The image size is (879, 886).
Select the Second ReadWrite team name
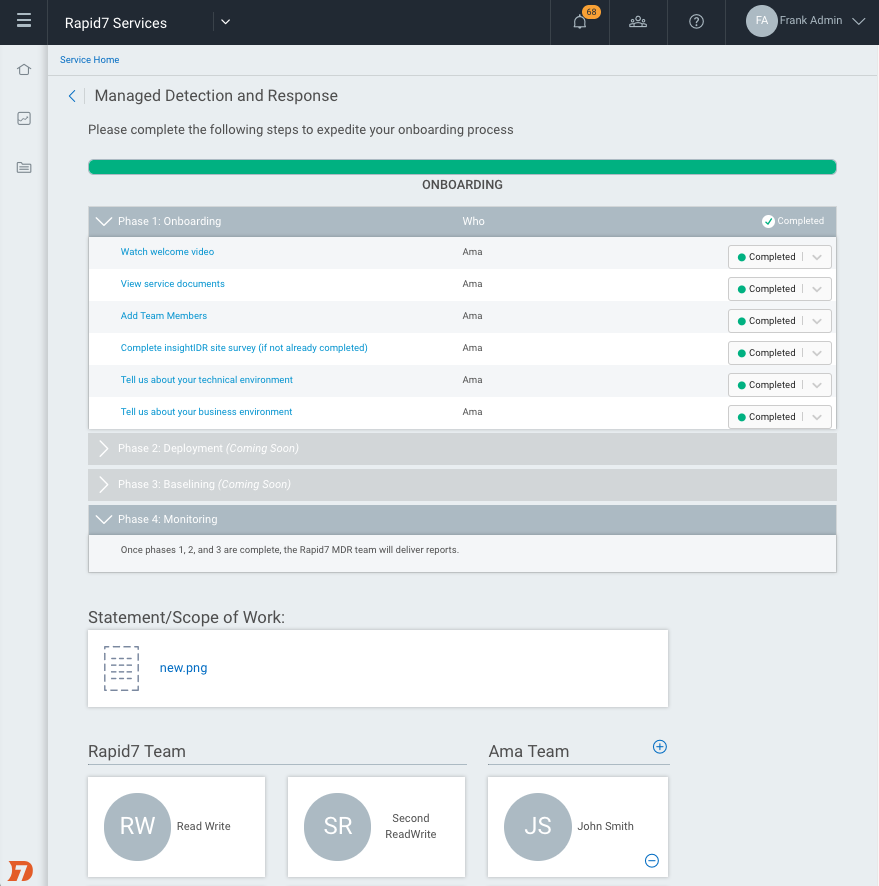point(411,827)
